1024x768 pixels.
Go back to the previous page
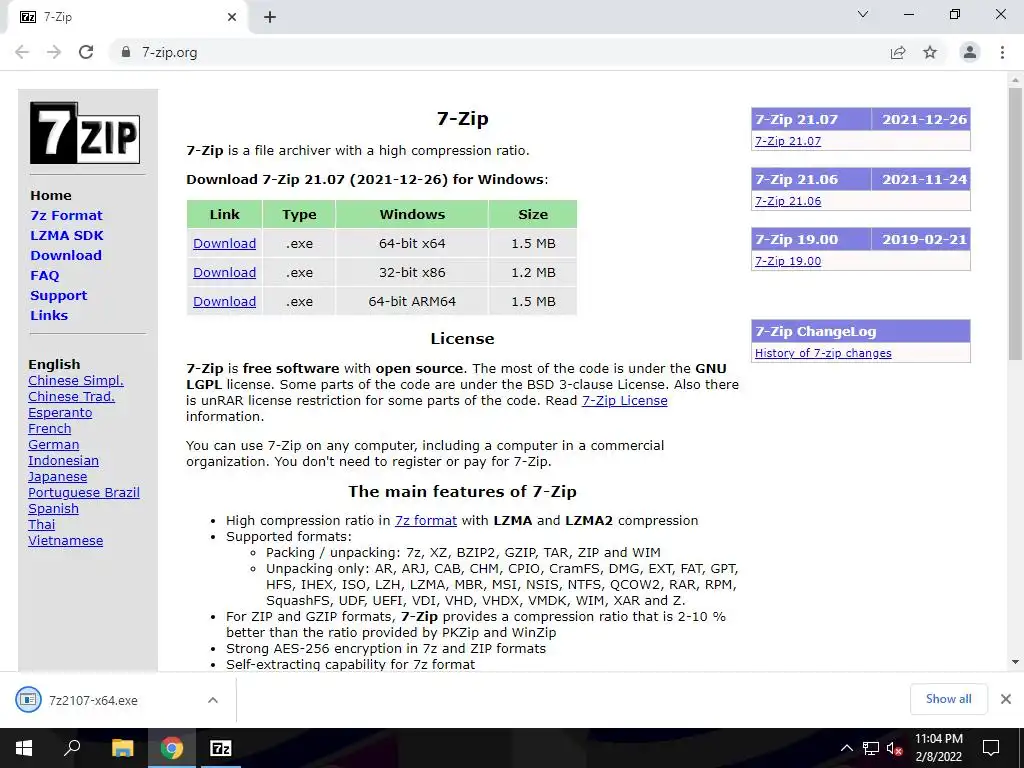pyautogui.click(x=22, y=52)
